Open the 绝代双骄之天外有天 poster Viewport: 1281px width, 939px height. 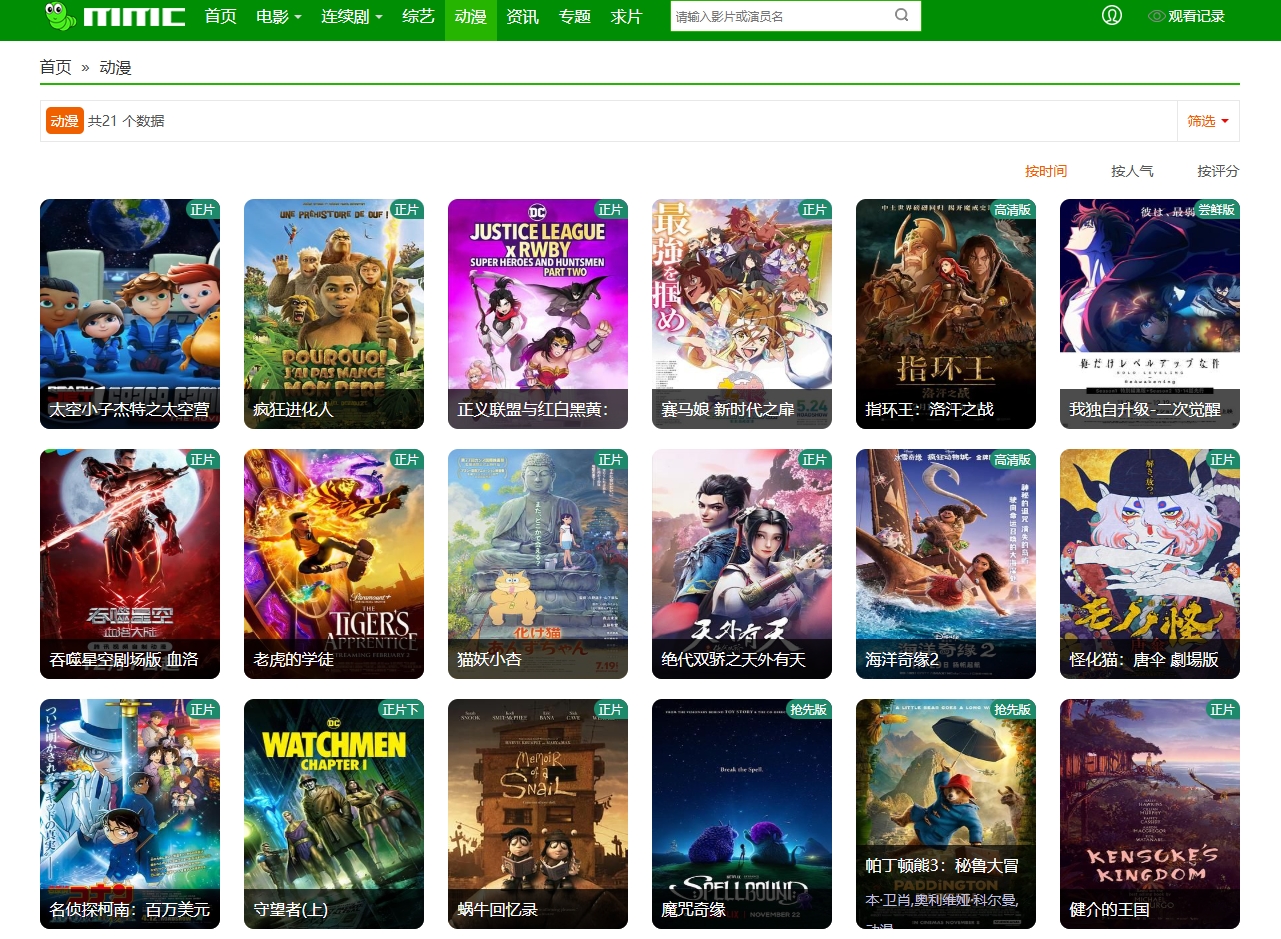click(742, 564)
